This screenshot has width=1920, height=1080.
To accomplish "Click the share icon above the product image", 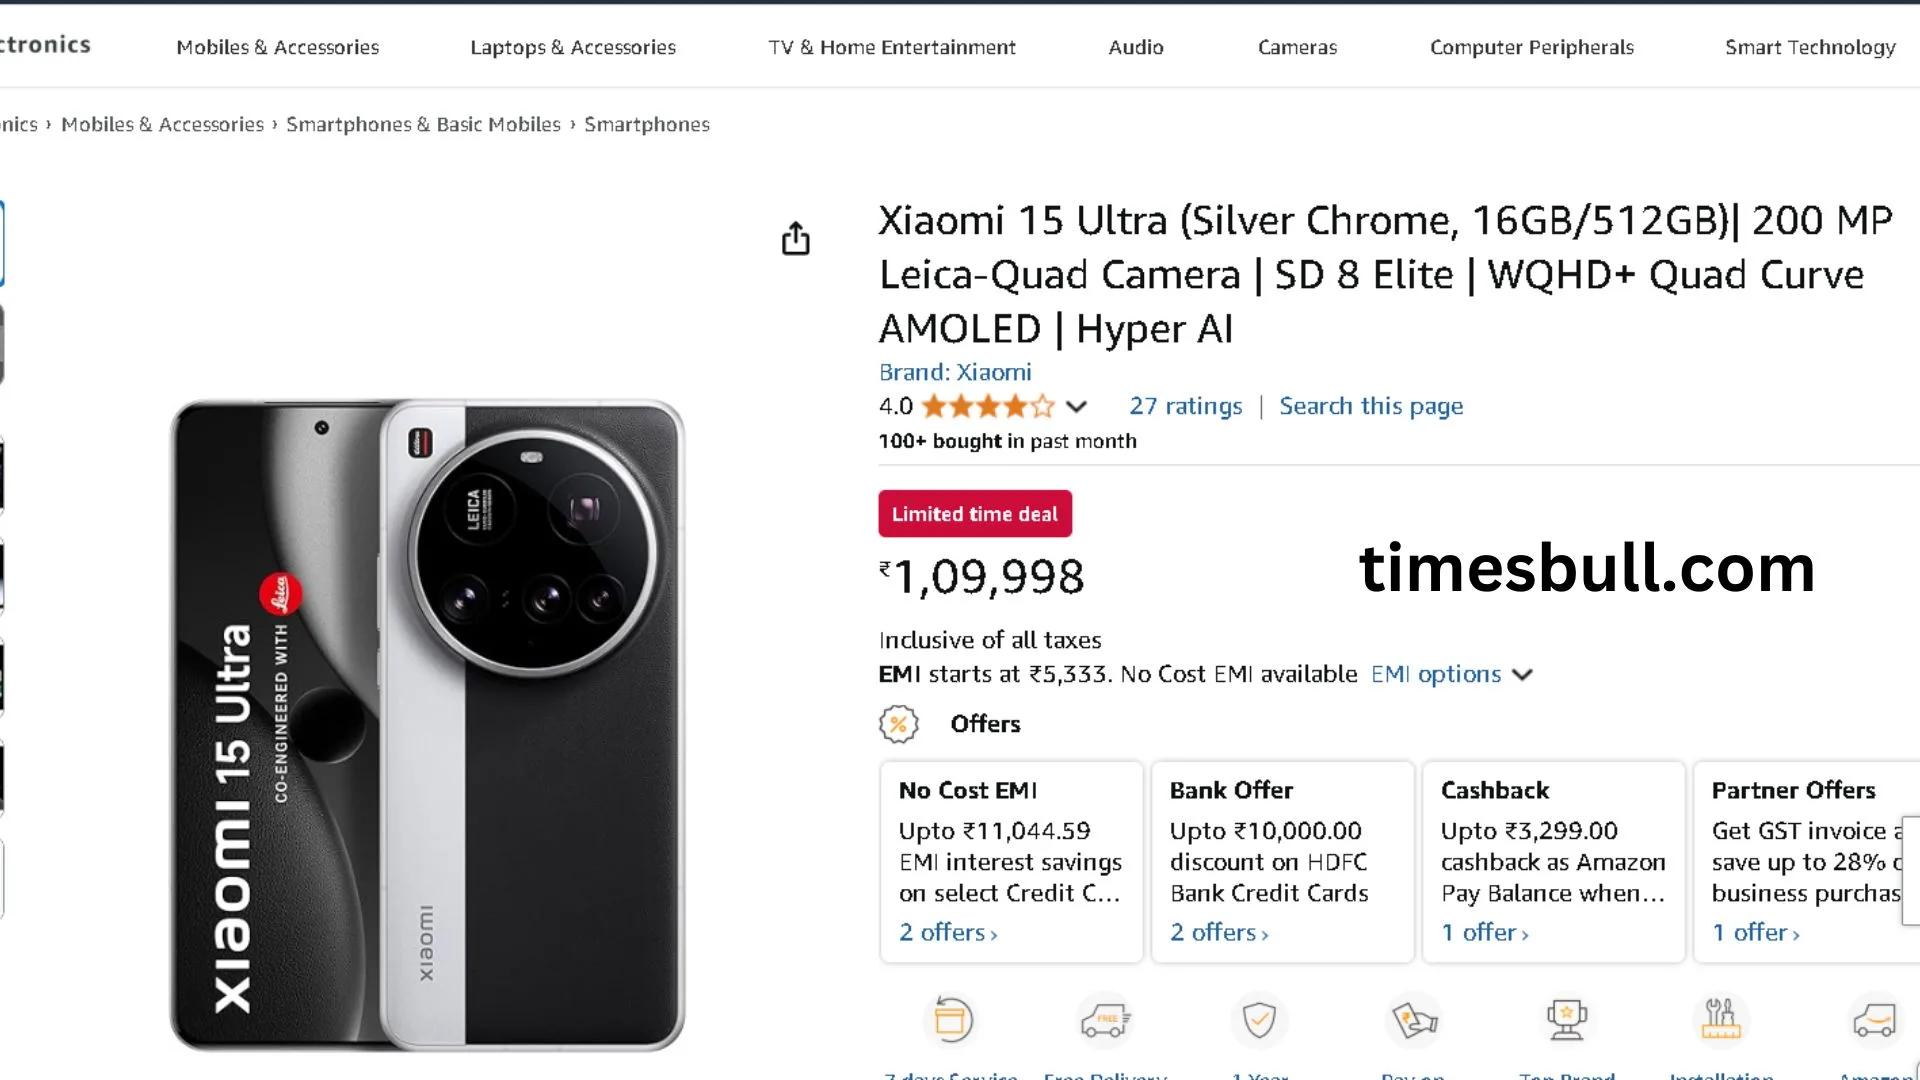I will point(796,239).
